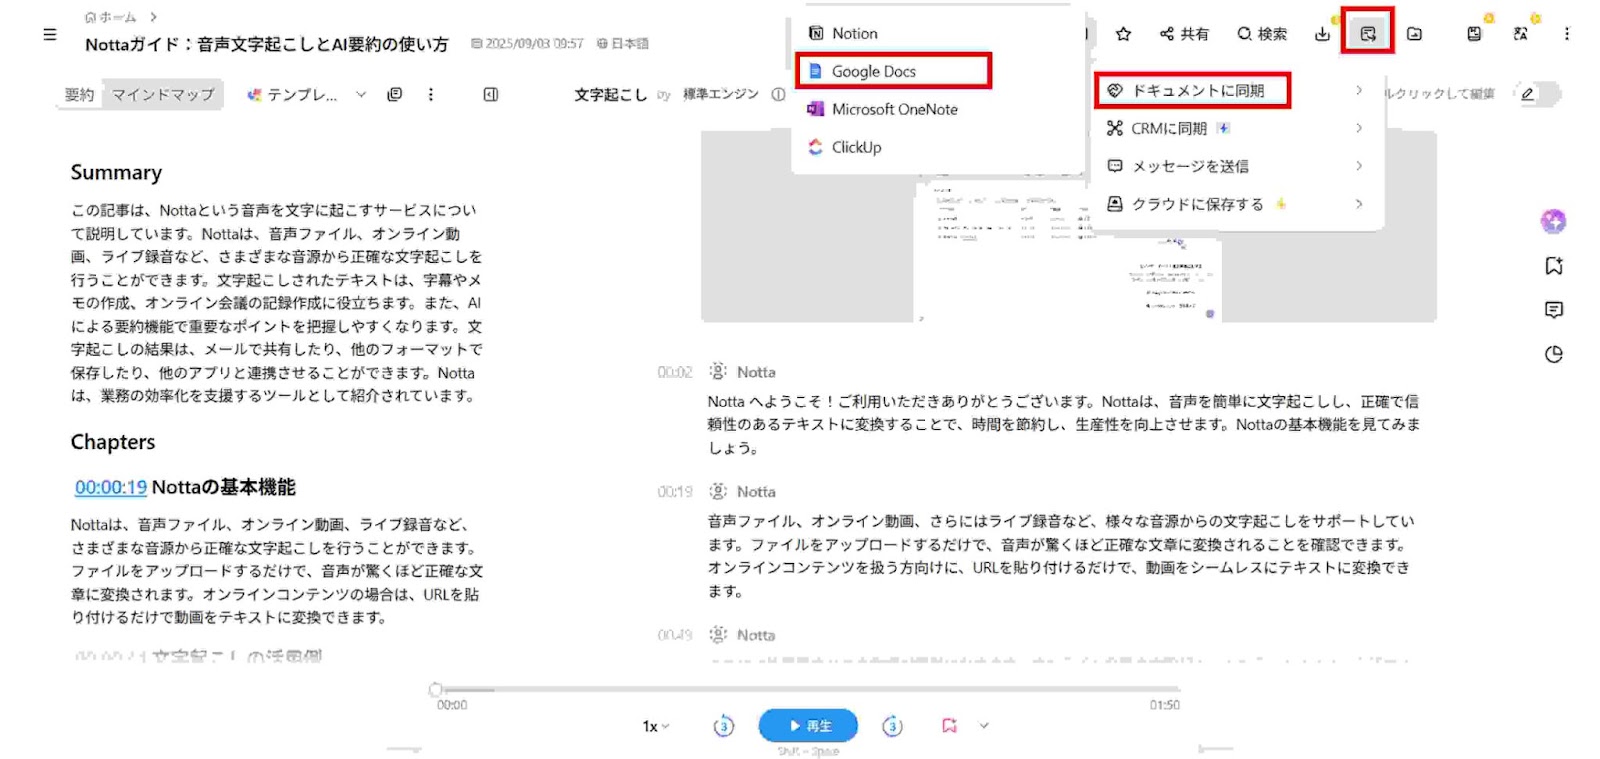1600x759 pixels.
Task: Collapse the summary side panel
Action: tap(491, 94)
